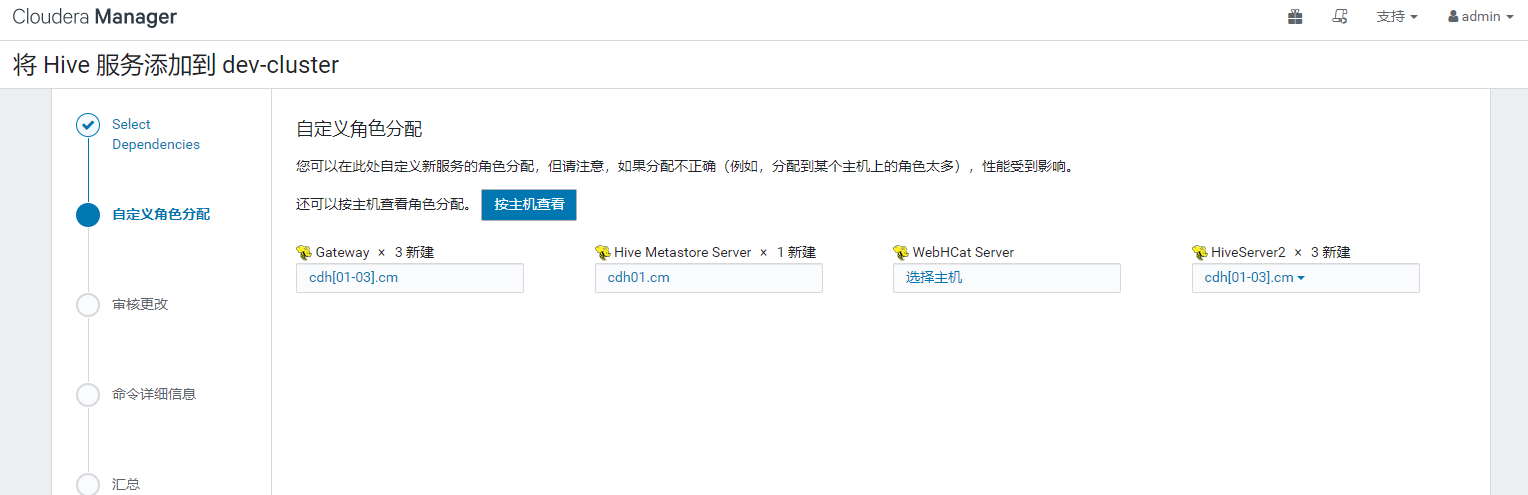This screenshot has width=1528, height=495.
Task: Click 选择主机 for WebHCat Server
Action: 1007,278
